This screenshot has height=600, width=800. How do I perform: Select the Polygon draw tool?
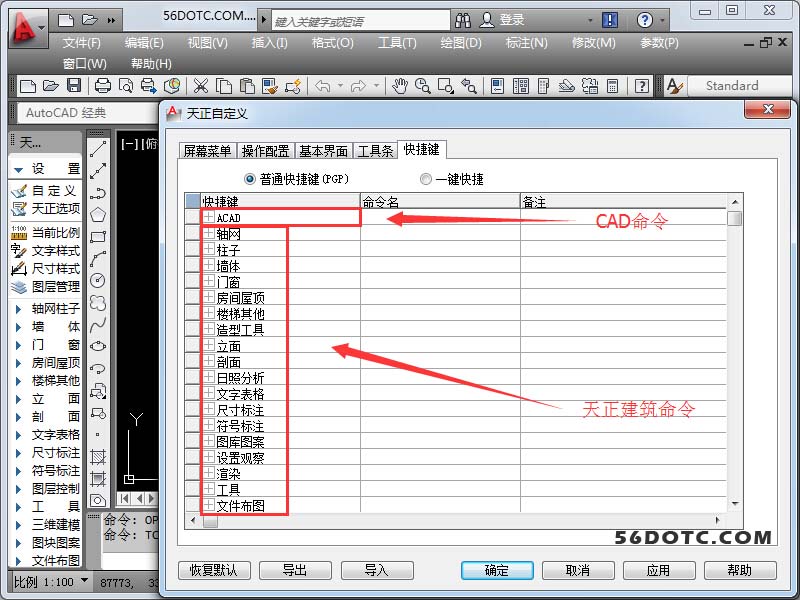[x=98, y=214]
